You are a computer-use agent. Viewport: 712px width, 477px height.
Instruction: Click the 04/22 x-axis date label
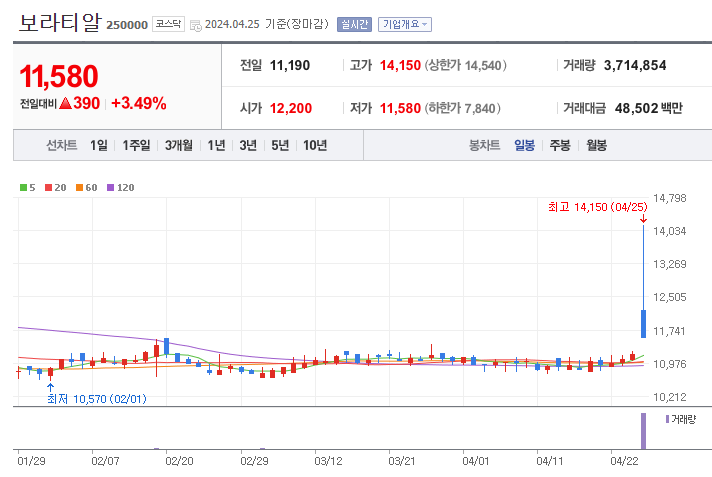tap(624, 461)
